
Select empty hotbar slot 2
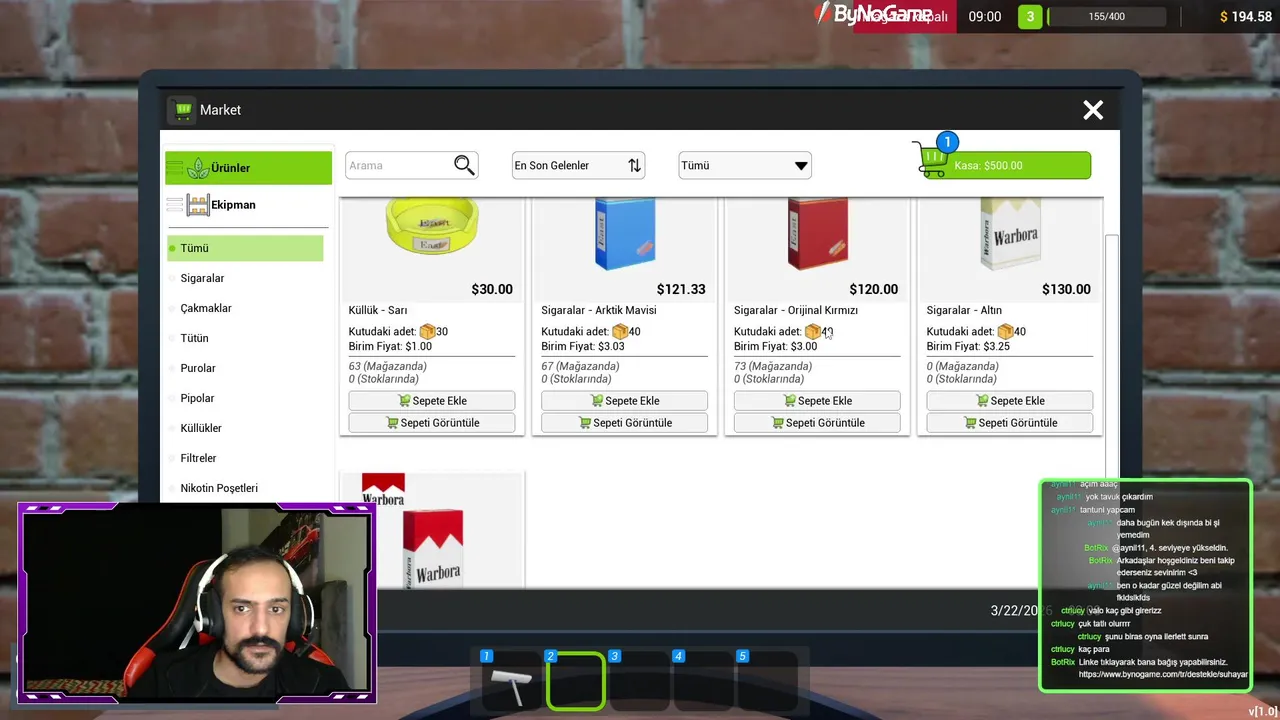[575, 682]
